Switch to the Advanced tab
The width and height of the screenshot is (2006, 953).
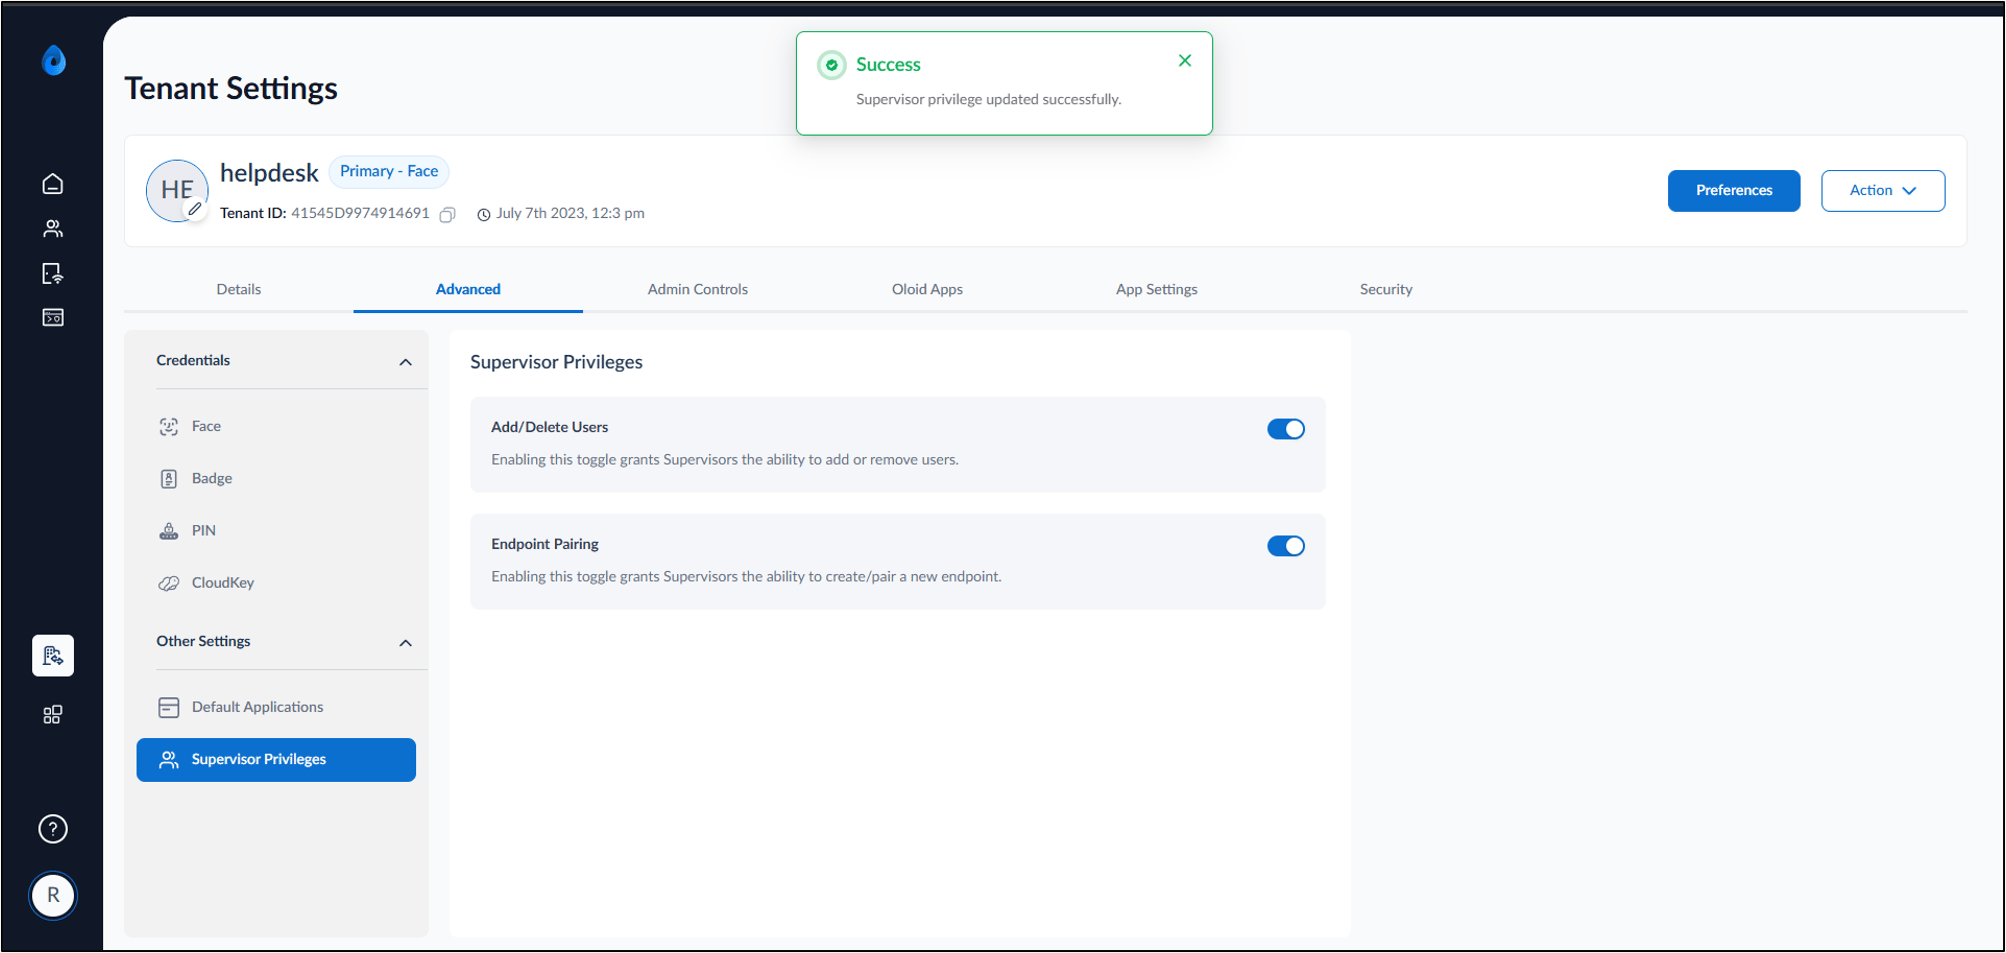468,289
